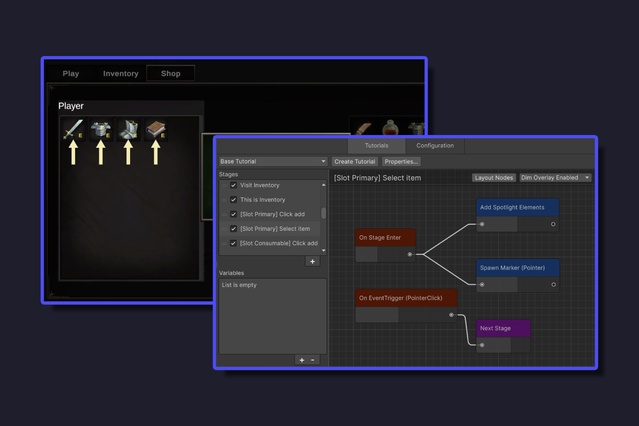
Task: Select '[Slot Primary] Click add' stage row text
Action: (x=272, y=214)
